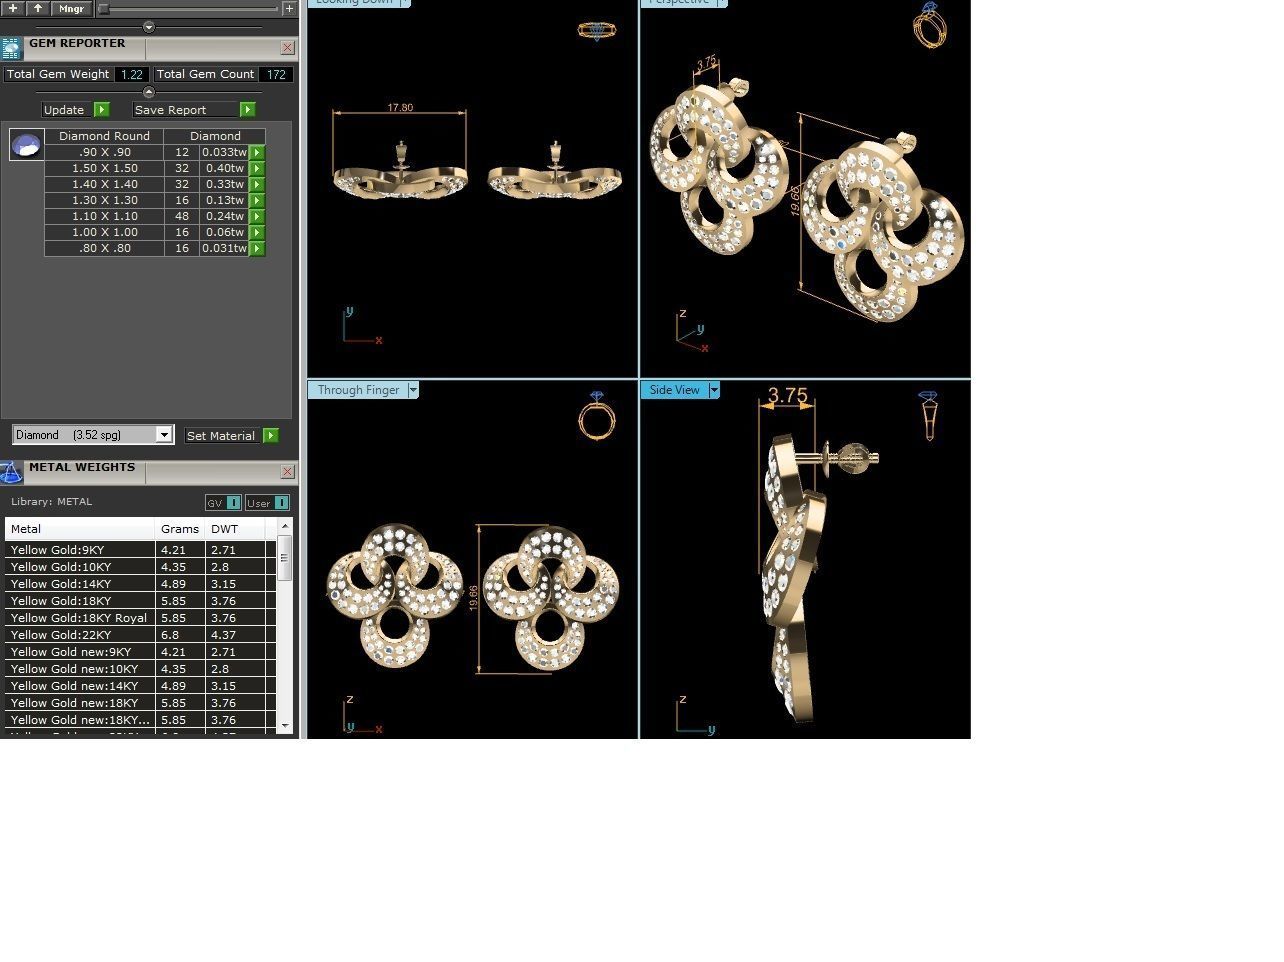Image resolution: width=1284 pixels, height=962 pixels.
Task: Click ring icon in Looking Down viewport
Action: pos(597,31)
